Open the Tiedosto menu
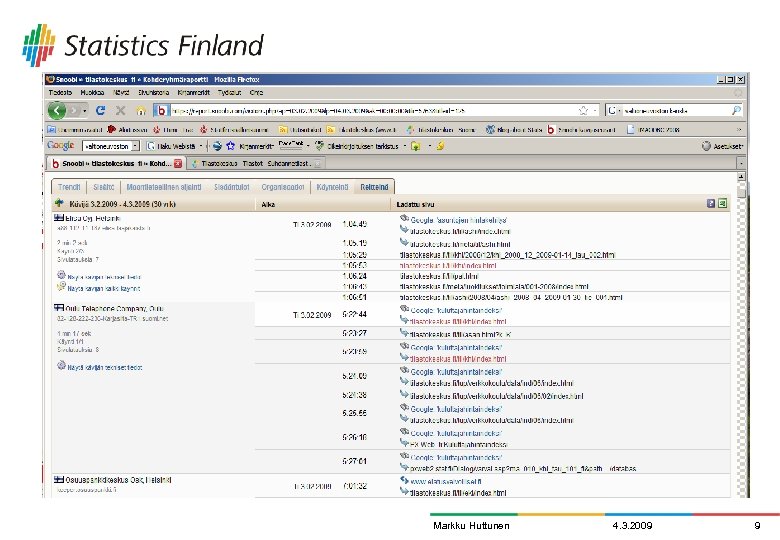The height and width of the screenshot is (540, 780). point(60,92)
